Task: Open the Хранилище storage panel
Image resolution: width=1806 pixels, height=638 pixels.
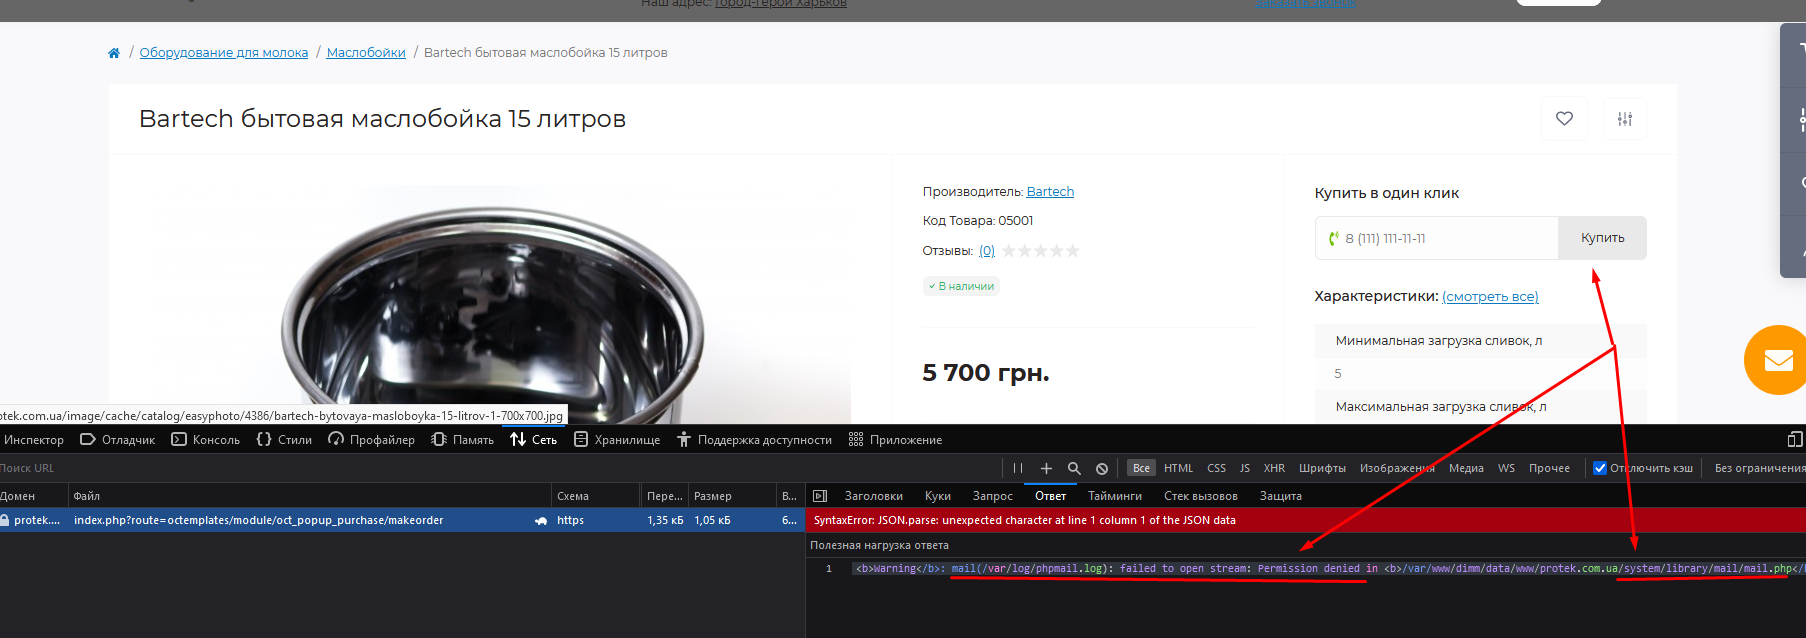Action: [617, 440]
